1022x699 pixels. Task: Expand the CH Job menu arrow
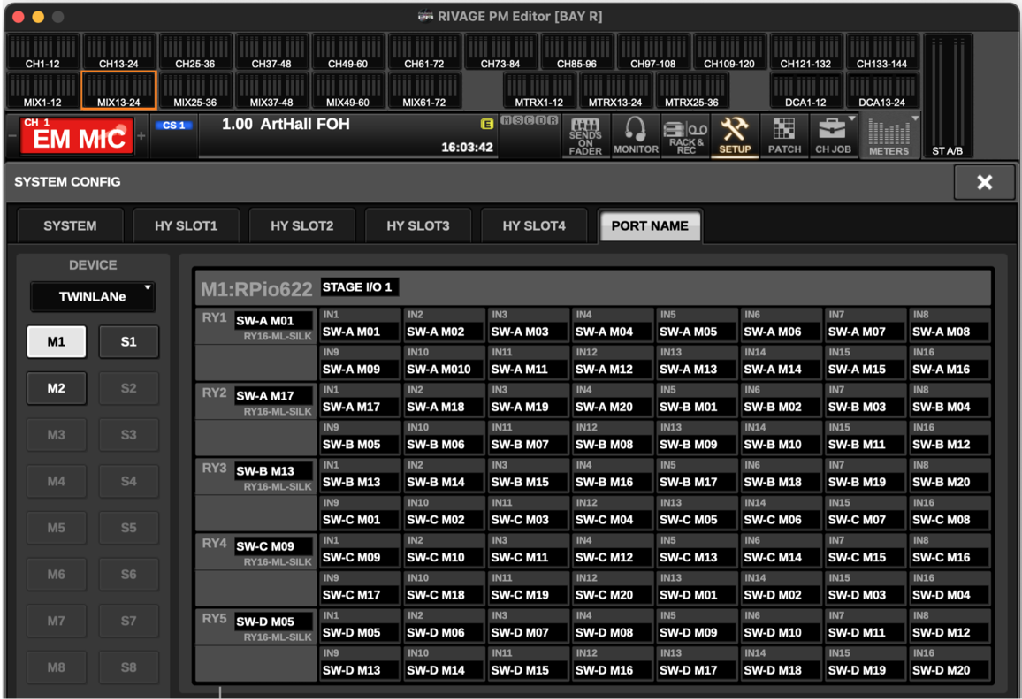851,119
